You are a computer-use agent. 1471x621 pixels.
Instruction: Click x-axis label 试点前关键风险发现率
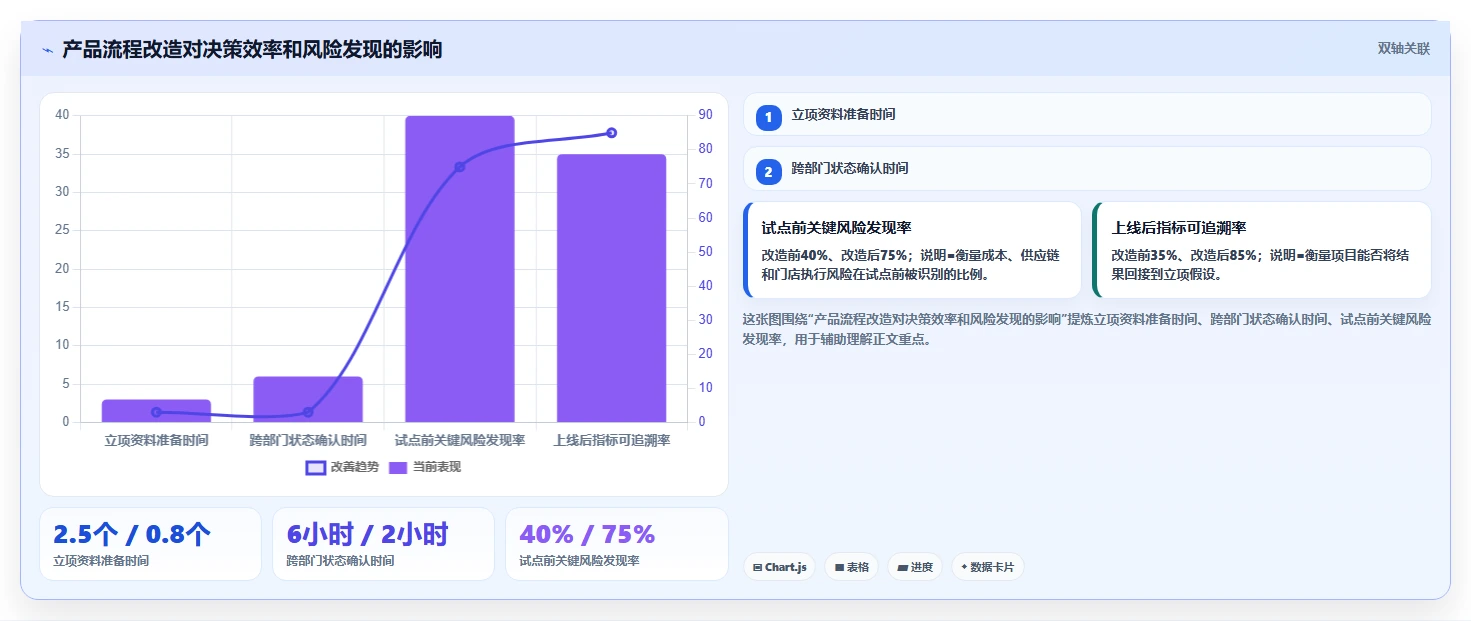(460, 440)
